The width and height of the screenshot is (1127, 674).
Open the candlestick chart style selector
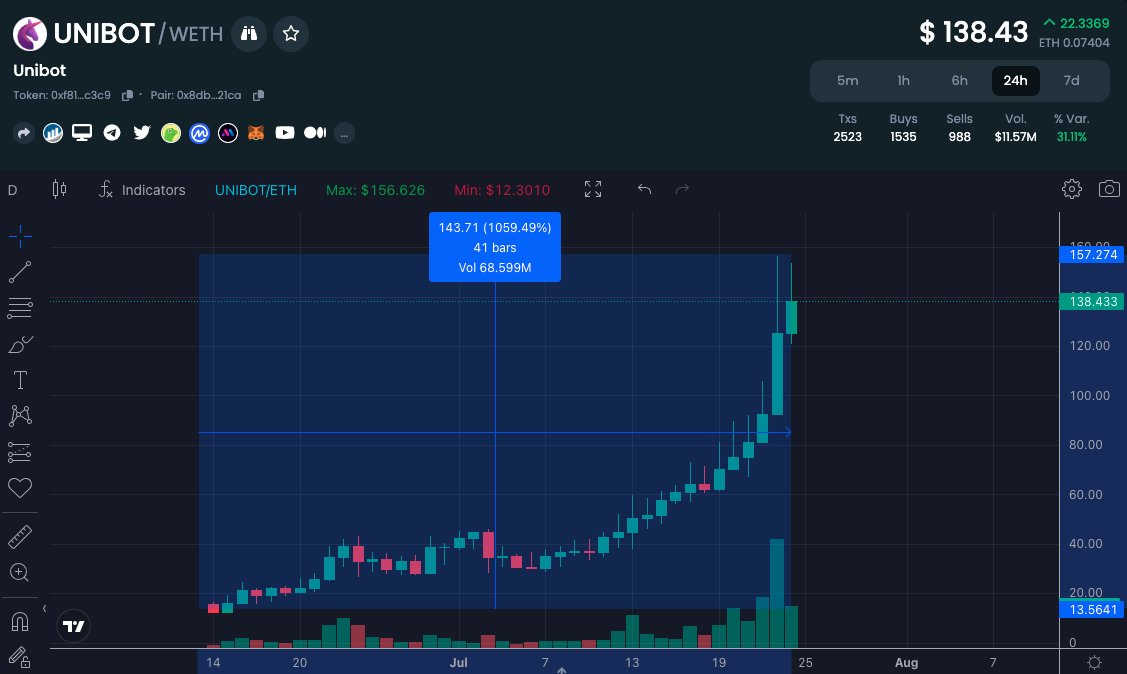click(x=60, y=189)
